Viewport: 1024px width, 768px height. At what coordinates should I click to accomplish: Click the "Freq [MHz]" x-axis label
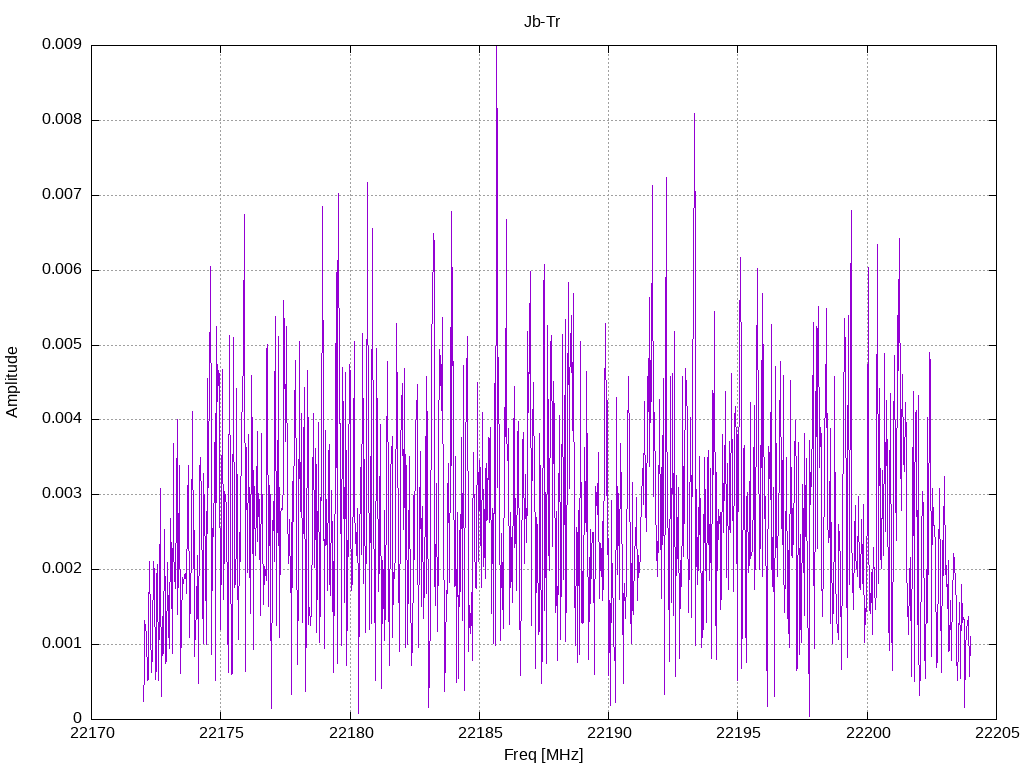(x=543, y=754)
